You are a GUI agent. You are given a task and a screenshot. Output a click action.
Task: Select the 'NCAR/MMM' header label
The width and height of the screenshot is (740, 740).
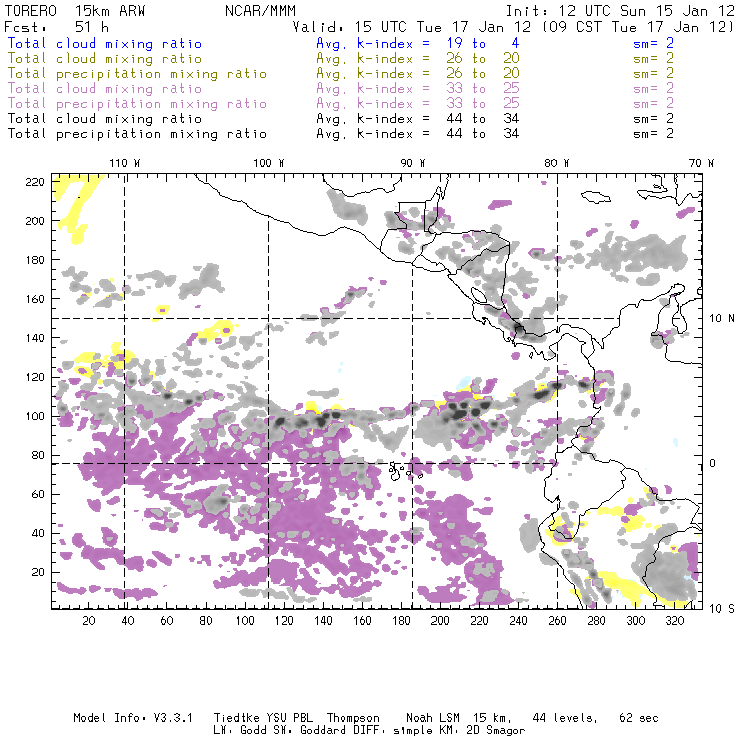tap(260, 11)
